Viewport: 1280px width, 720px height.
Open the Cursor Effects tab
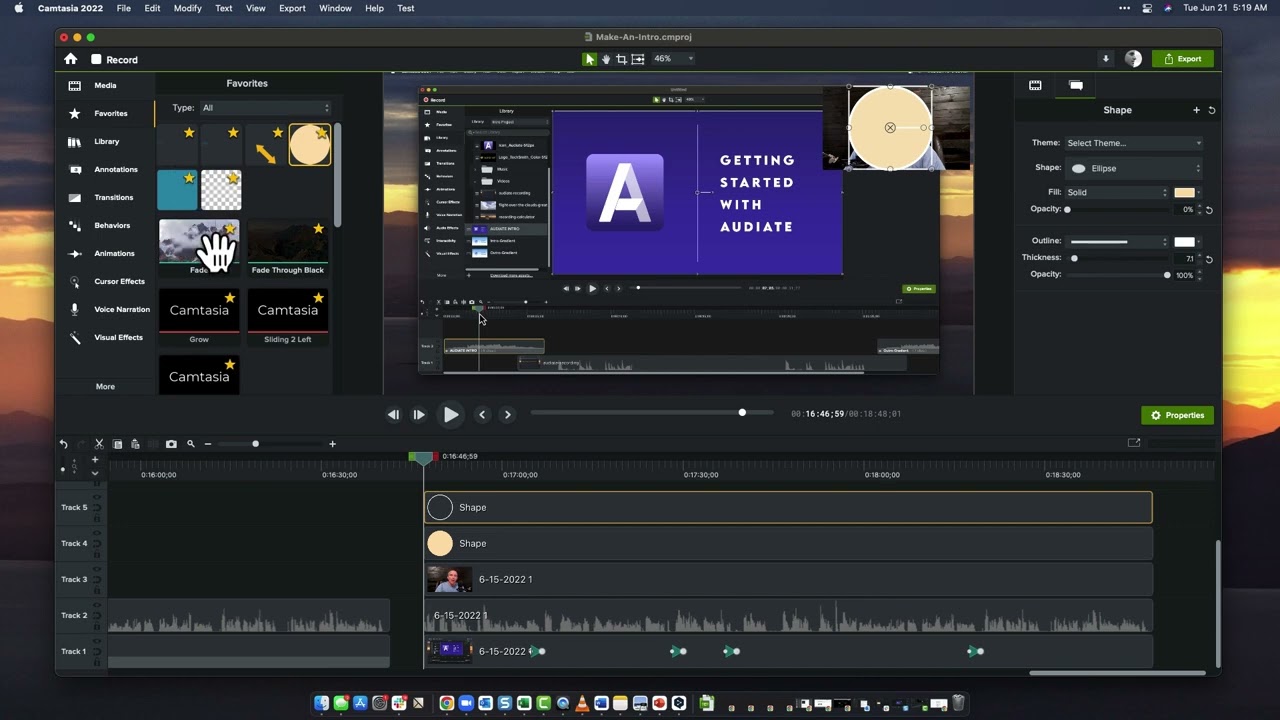pos(105,282)
